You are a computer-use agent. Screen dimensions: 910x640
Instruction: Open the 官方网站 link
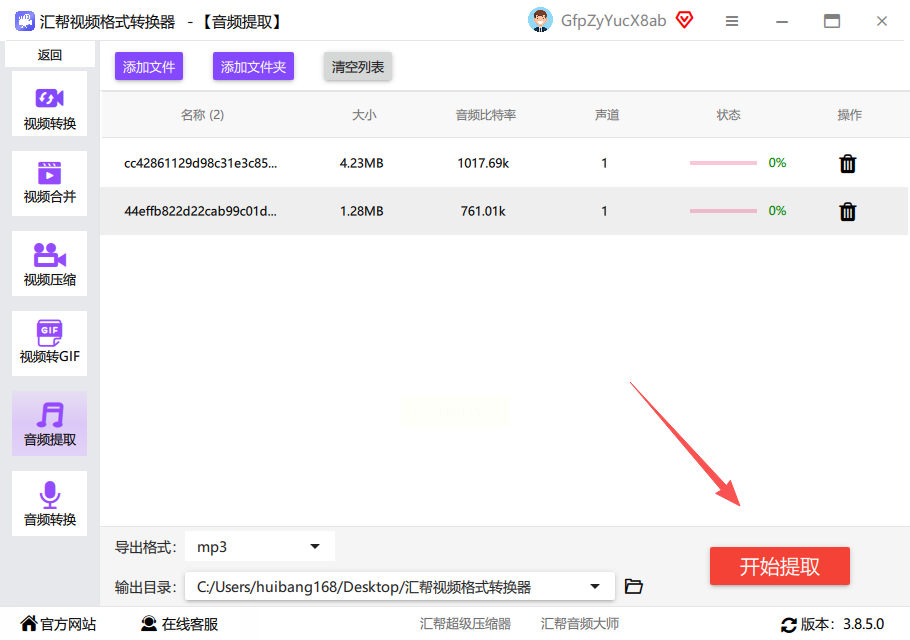[58, 624]
